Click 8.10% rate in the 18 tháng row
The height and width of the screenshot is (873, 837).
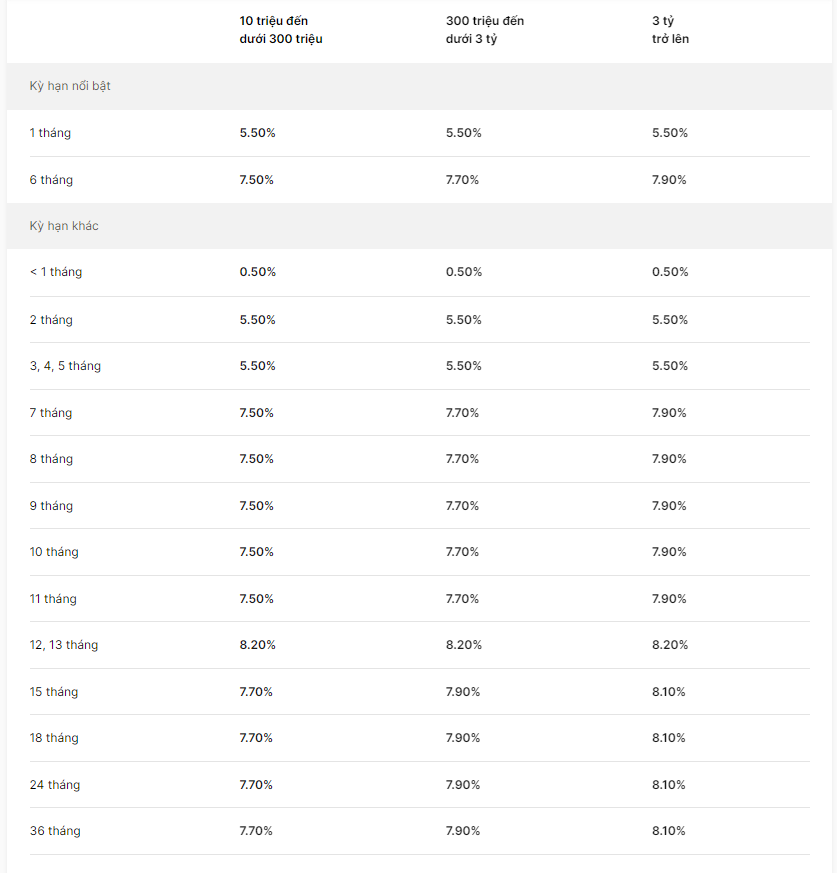(x=669, y=738)
